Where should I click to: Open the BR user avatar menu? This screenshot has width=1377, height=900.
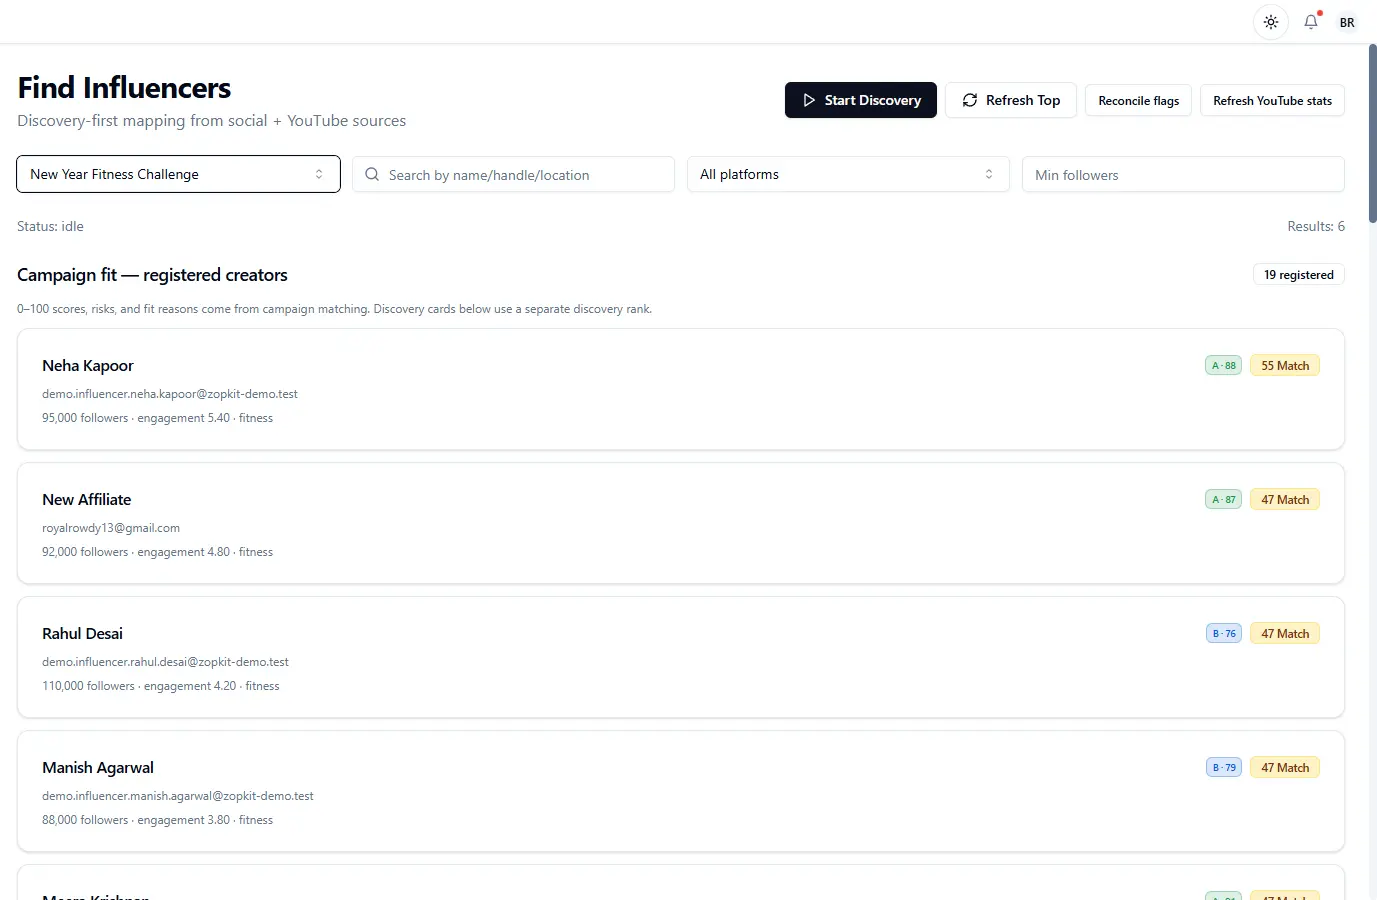(x=1347, y=22)
